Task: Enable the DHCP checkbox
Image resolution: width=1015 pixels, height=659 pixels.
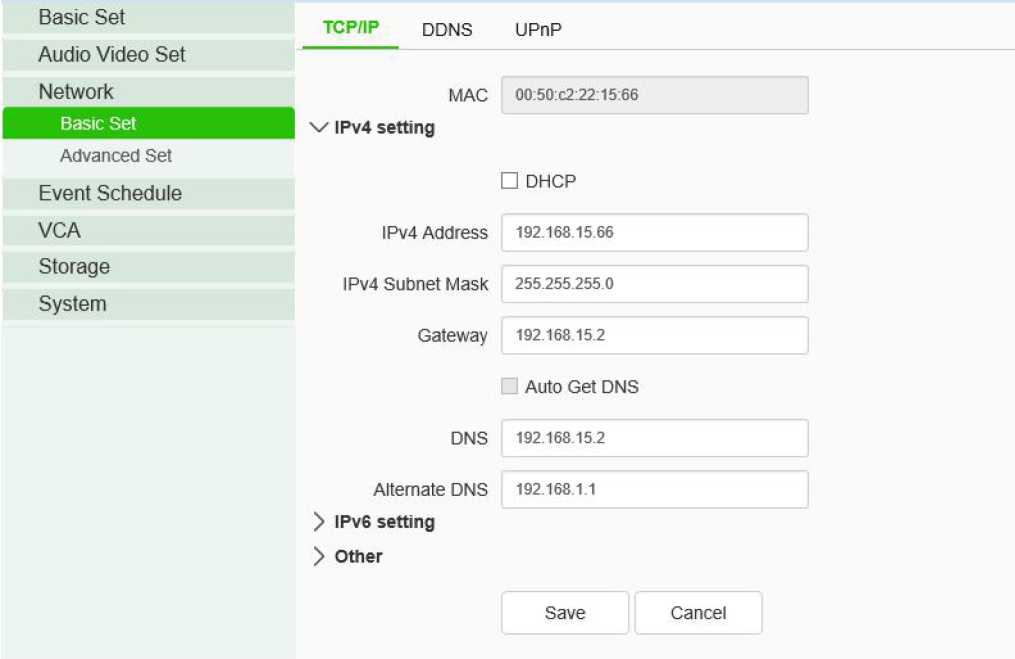Action: (510, 181)
